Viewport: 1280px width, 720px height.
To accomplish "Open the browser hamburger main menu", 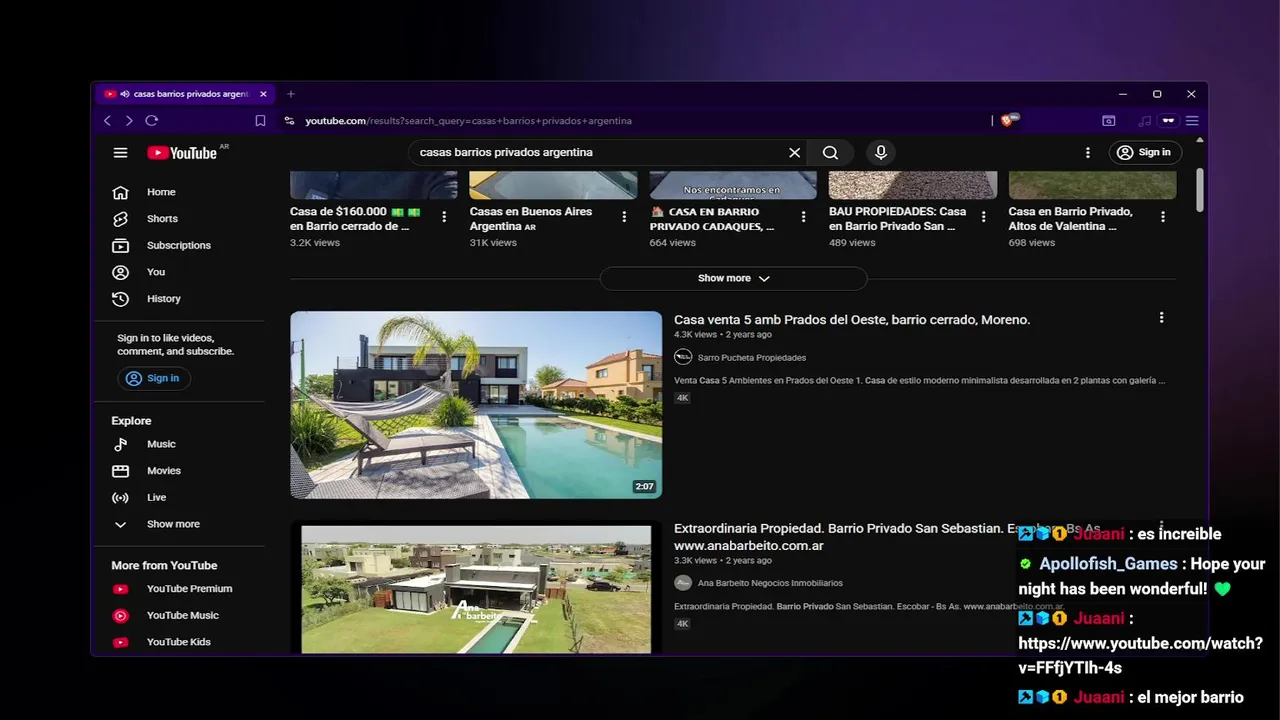I will click(1192, 121).
